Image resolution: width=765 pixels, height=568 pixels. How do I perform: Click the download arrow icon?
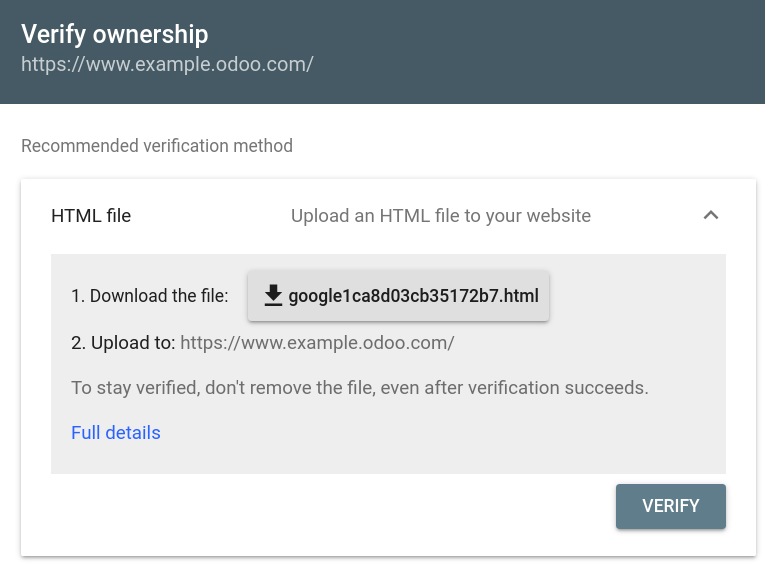[273, 296]
